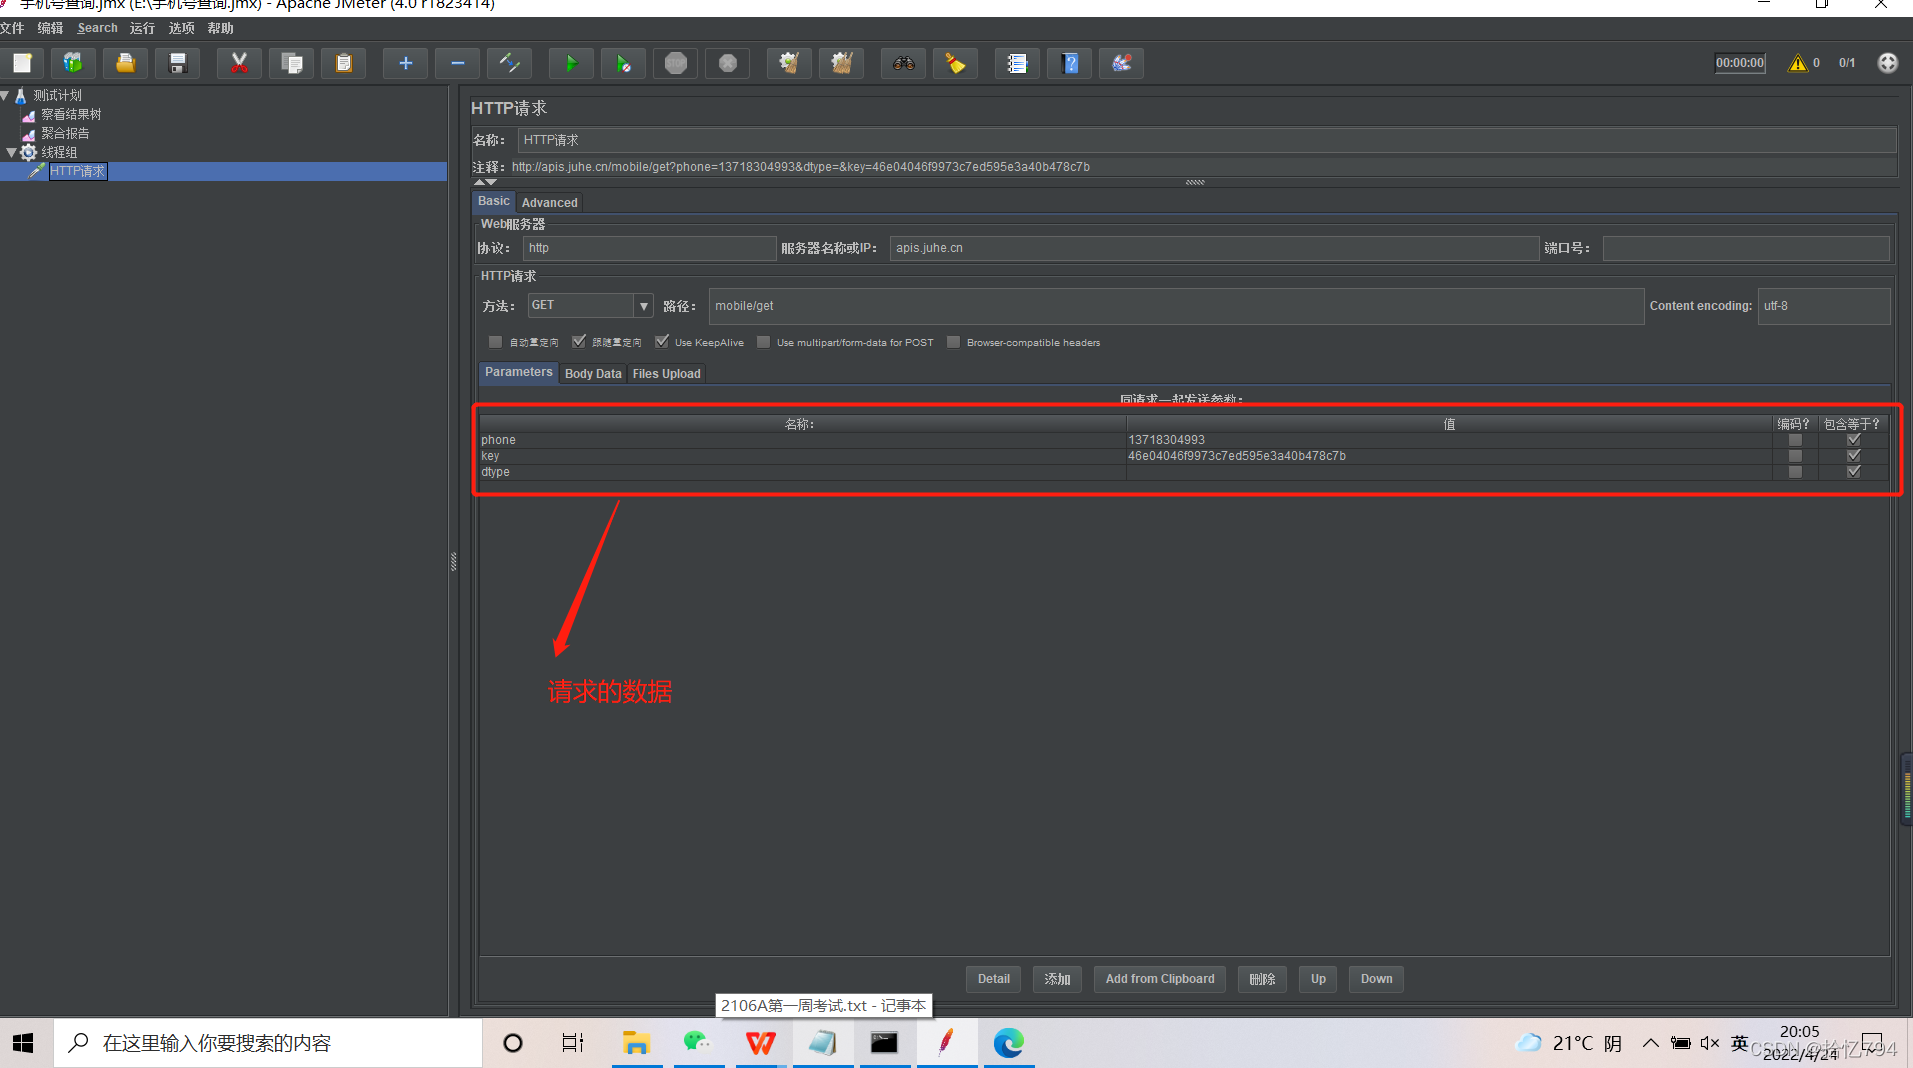This screenshot has height=1068, width=1913.
Task: Open 帮助 menu
Action: click(x=220, y=28)
